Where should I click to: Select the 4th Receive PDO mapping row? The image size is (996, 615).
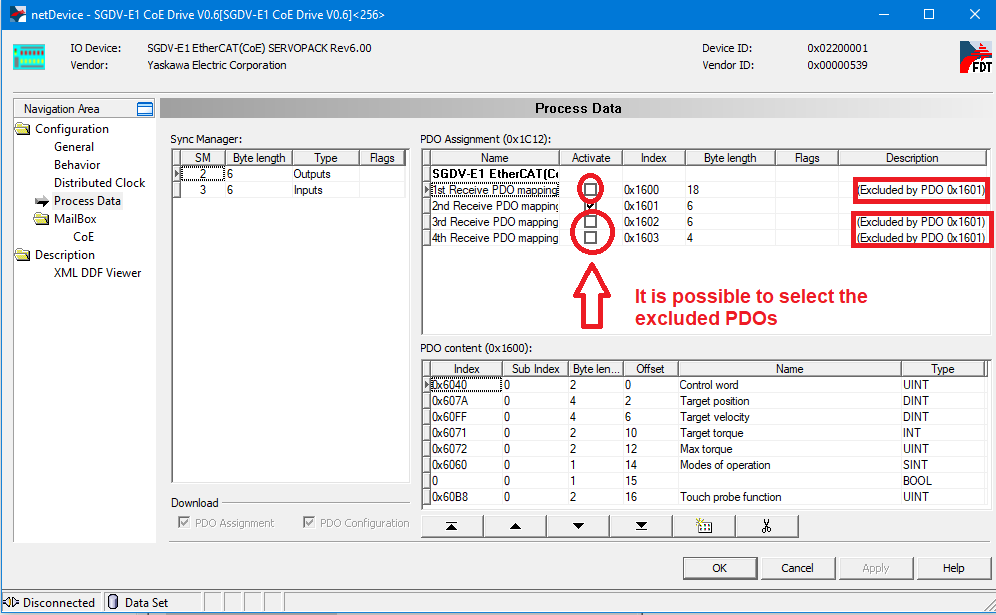pos(705,238)
